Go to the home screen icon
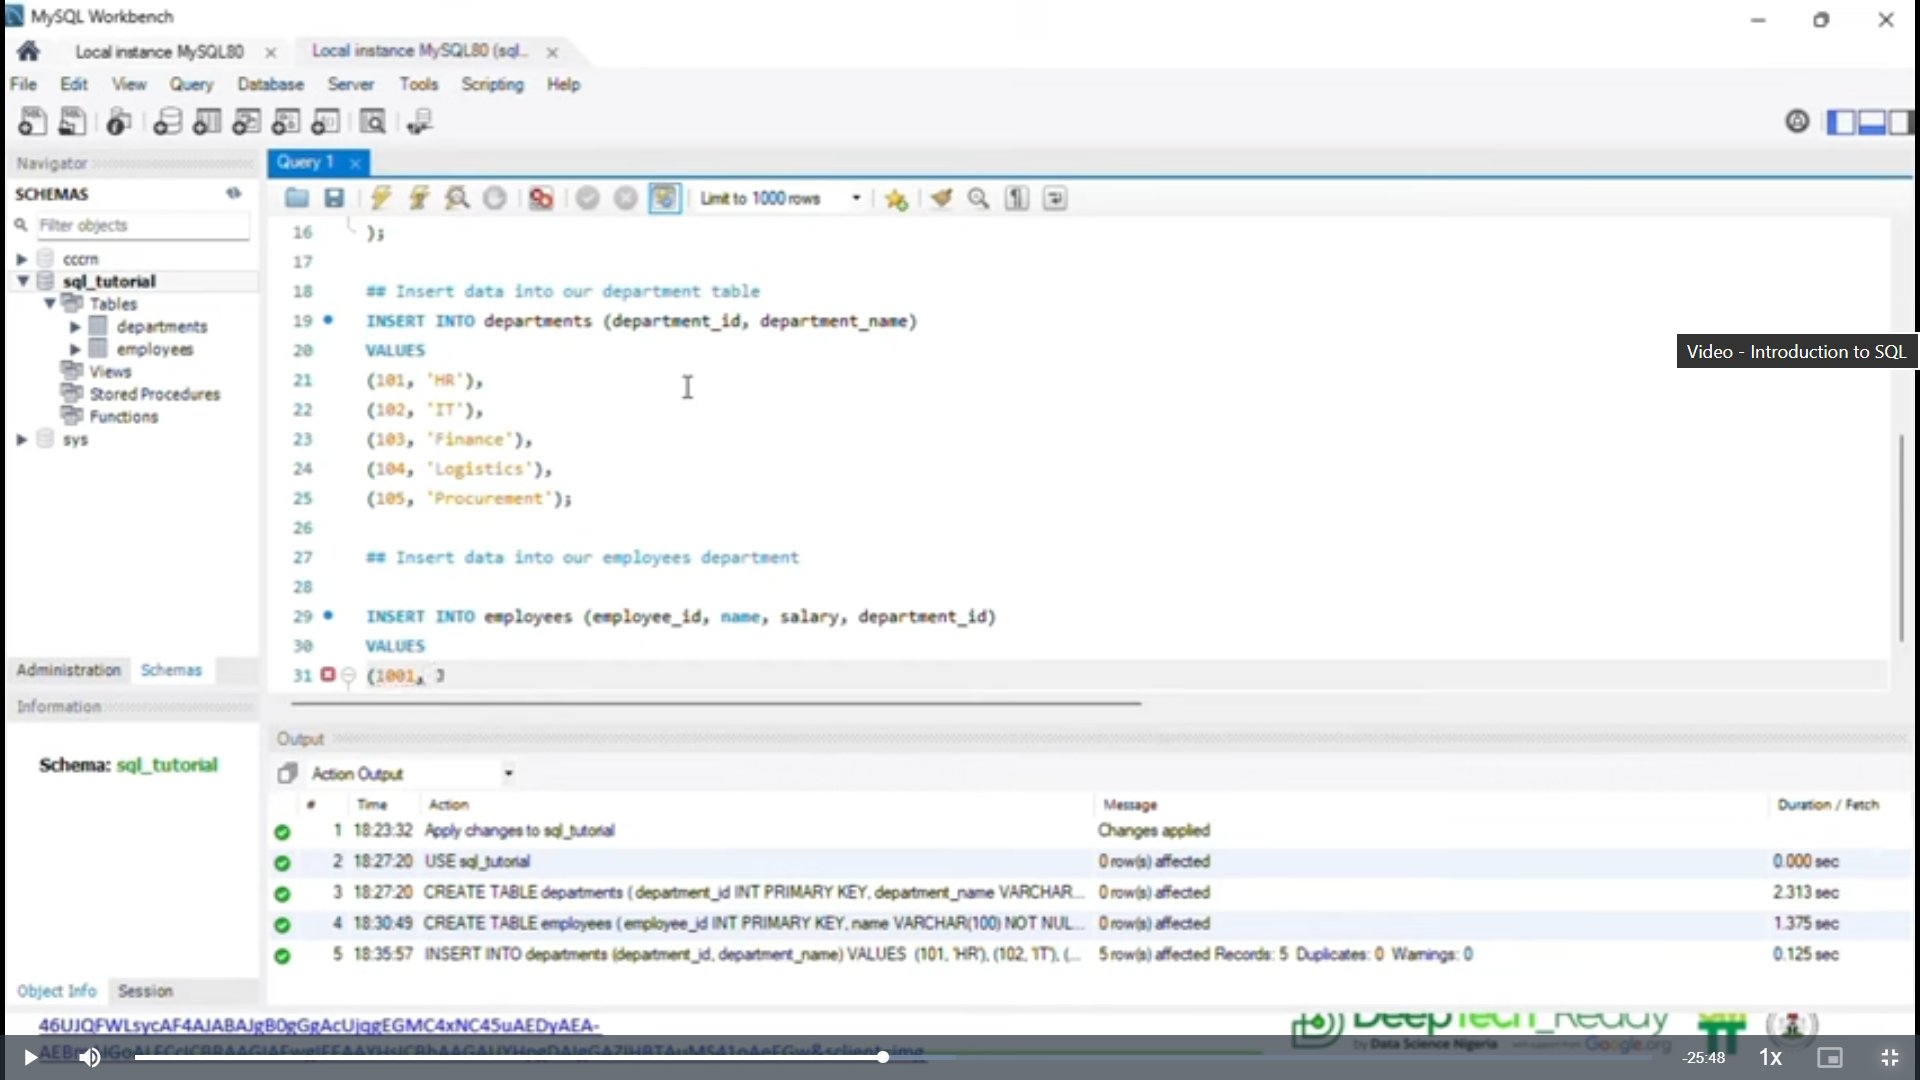The image size is (1920, 1080). pos(28,51)
